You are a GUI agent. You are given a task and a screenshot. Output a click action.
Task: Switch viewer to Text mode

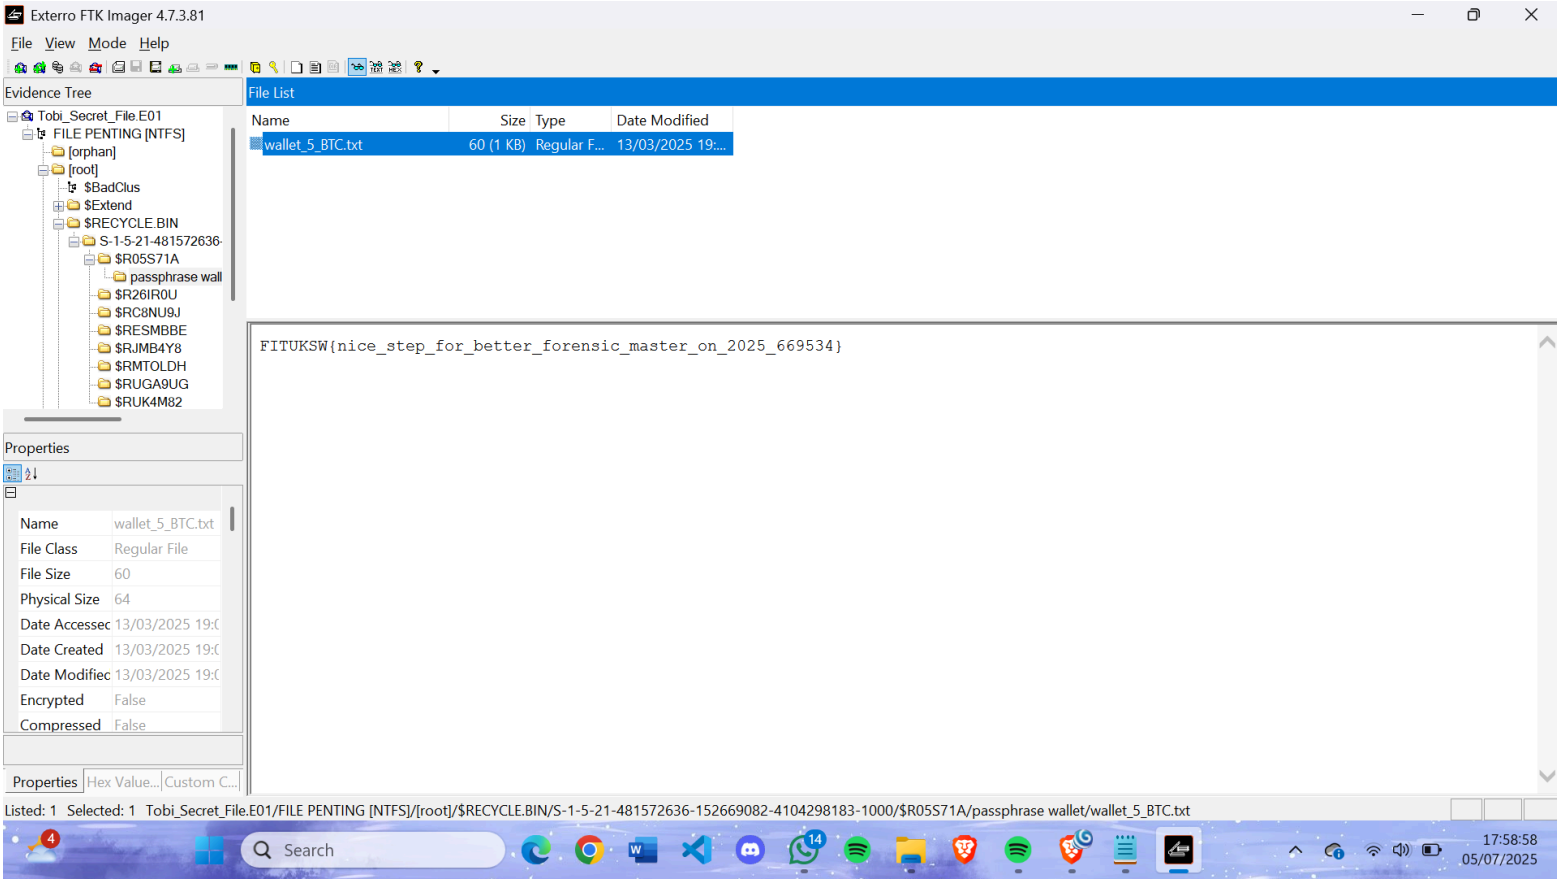tap(376, 68)
